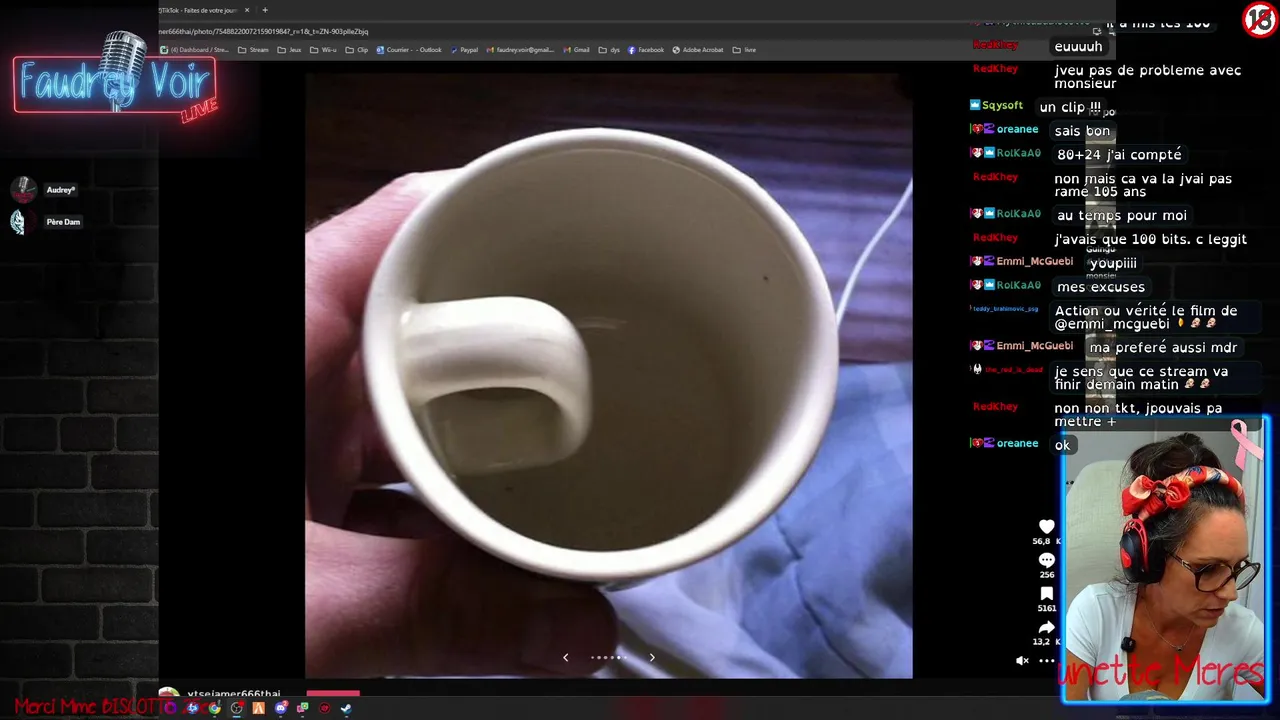The width and height of the screenshot is (1280, 720).
Task: Click the Sqysoft chat username
Action: coord(1002,105)
